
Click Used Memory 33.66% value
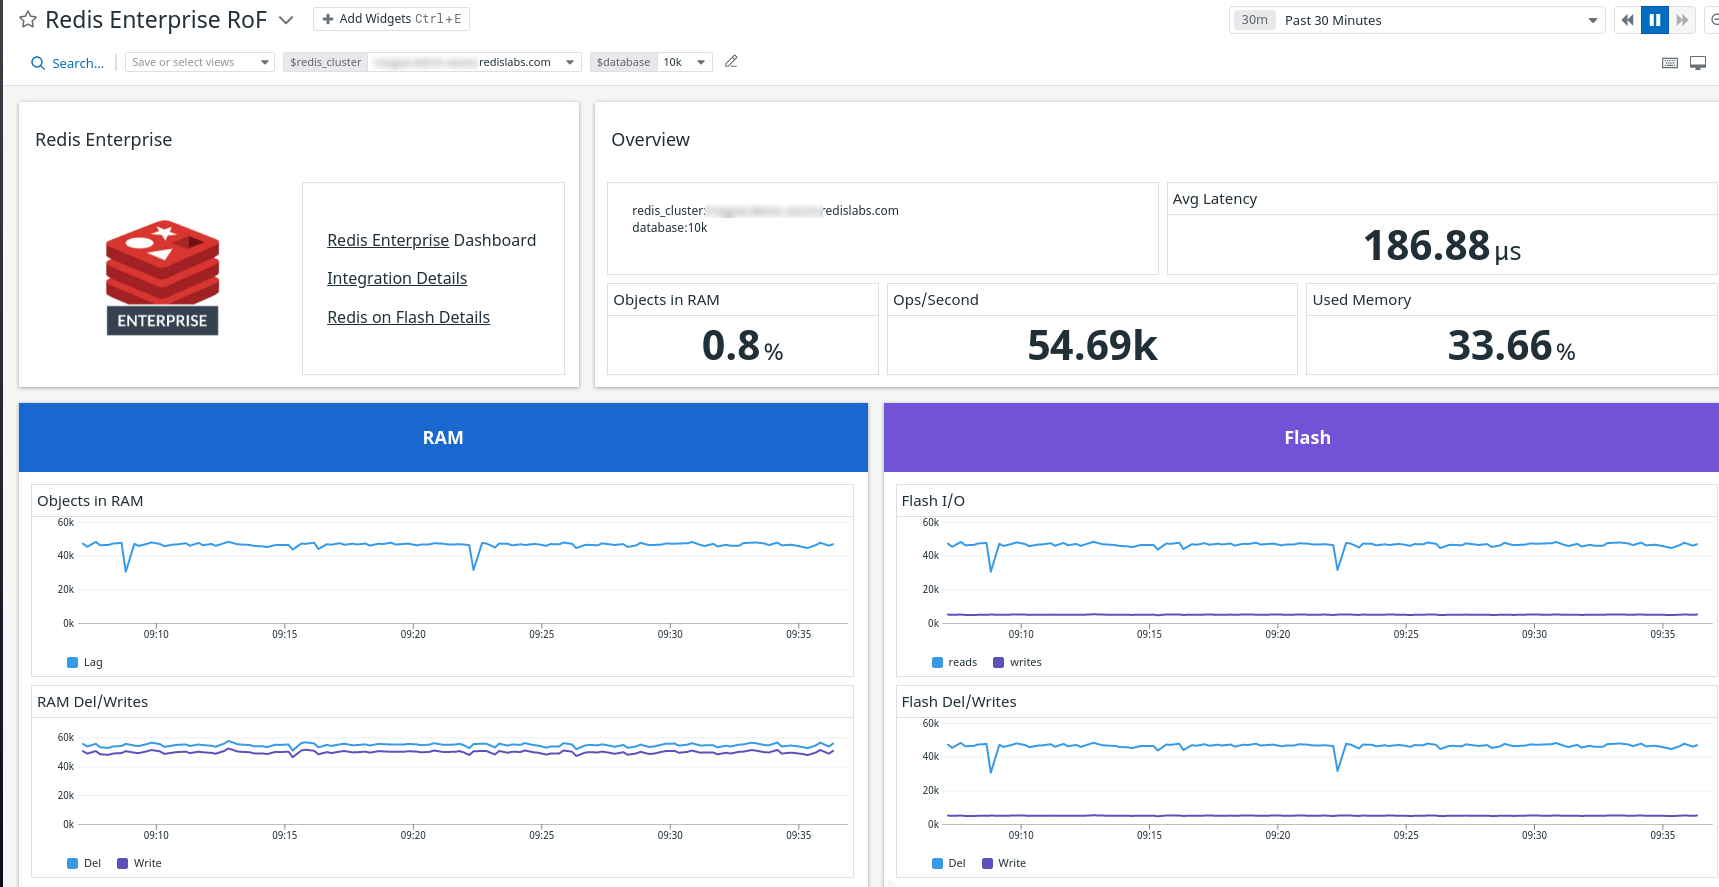coord(1511,346)
